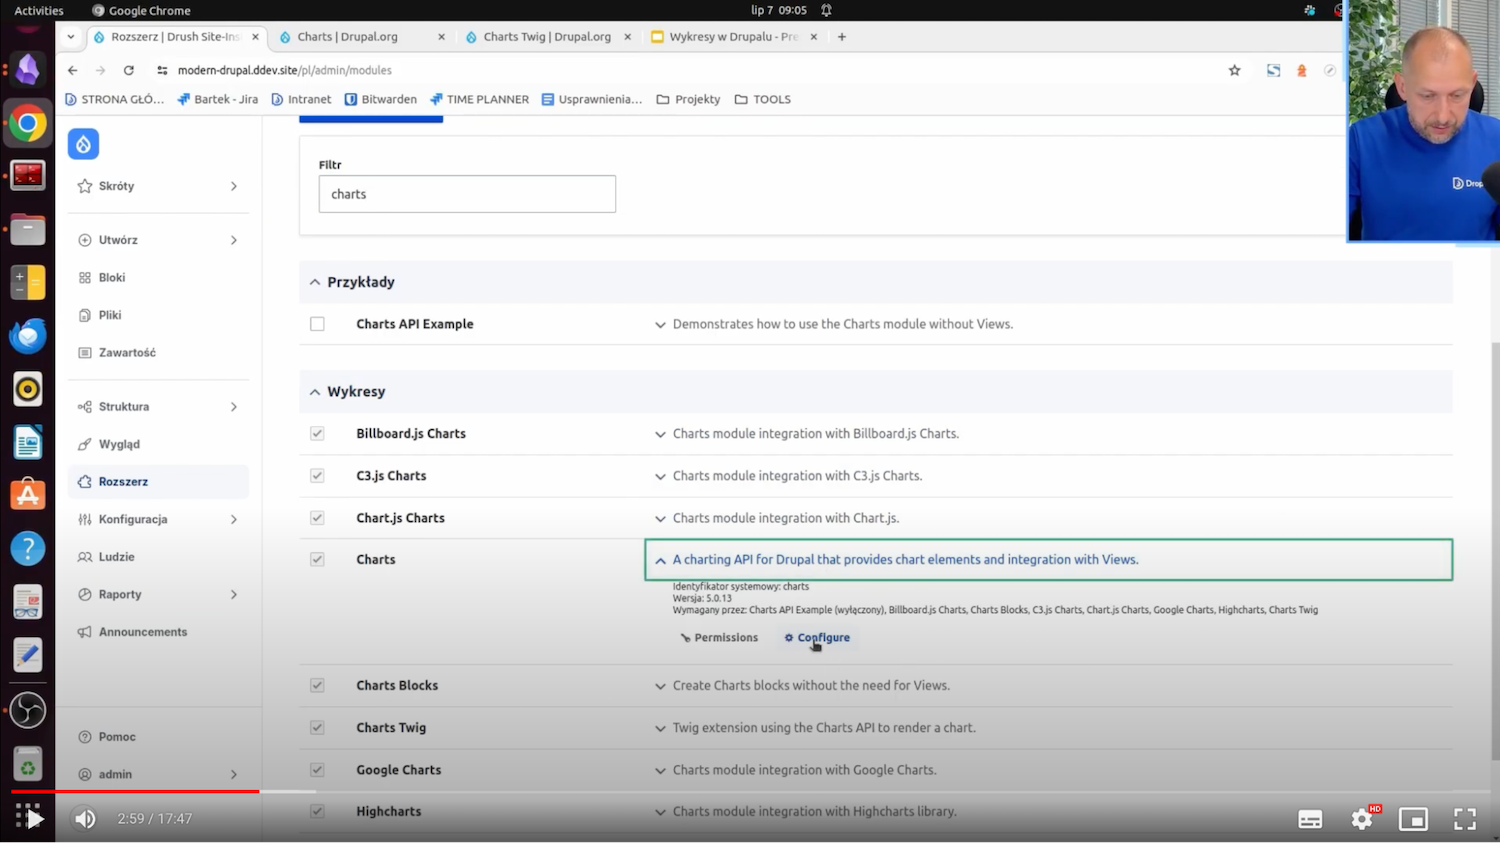
Task: Open LibreOffice Writer from the dock
Action: [28, 442]
